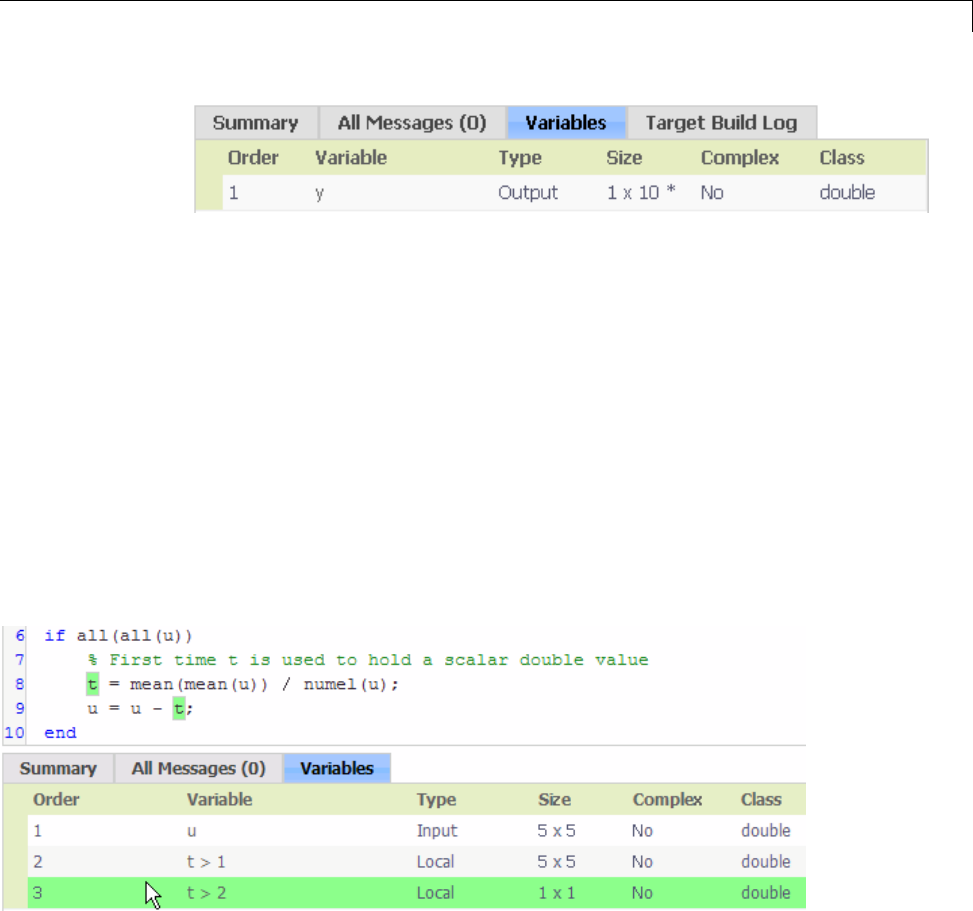Click the 'if all(all(u))' code line
Screen dimensions: 973x911
coord(119,635)
